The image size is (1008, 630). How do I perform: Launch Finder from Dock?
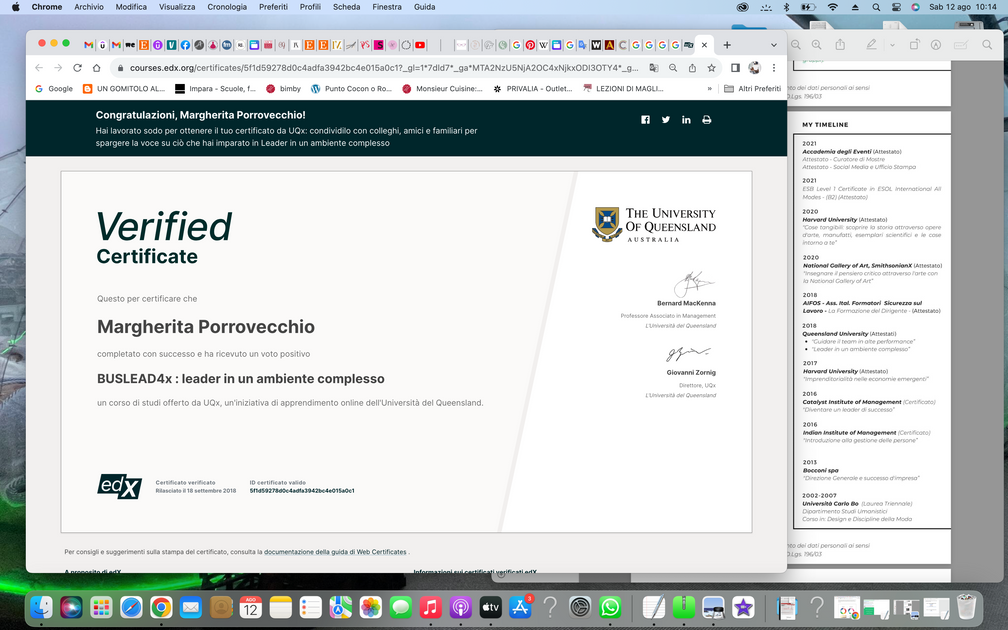(42, 607)
